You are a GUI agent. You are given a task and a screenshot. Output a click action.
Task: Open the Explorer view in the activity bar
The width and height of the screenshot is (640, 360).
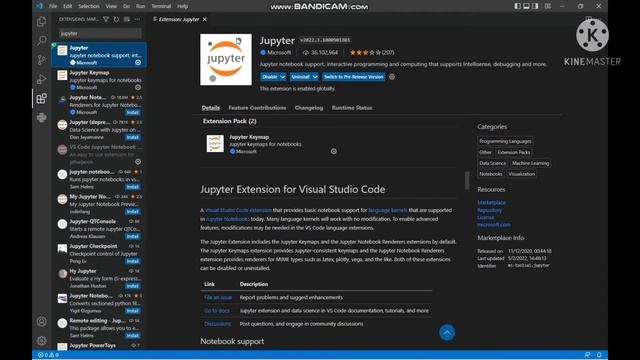tap(42, 21)
